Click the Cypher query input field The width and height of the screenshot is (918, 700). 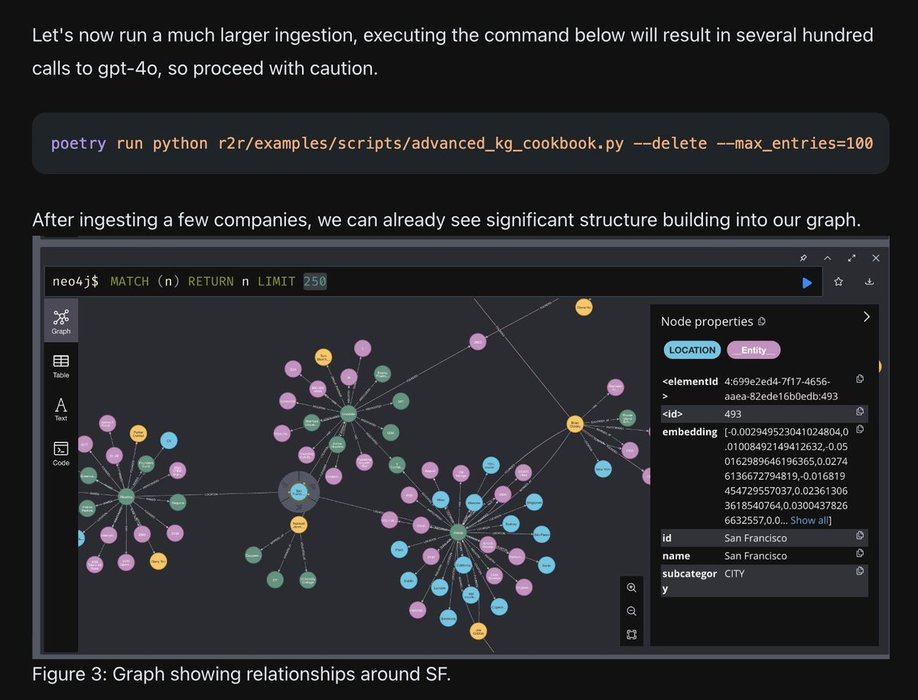coord(420,282)
